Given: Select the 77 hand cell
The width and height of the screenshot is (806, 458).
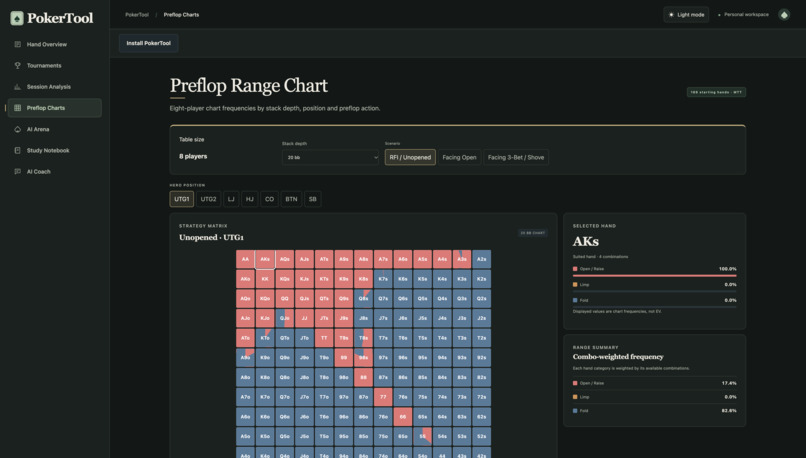Looking at the screenshot, I should point(383,397).
